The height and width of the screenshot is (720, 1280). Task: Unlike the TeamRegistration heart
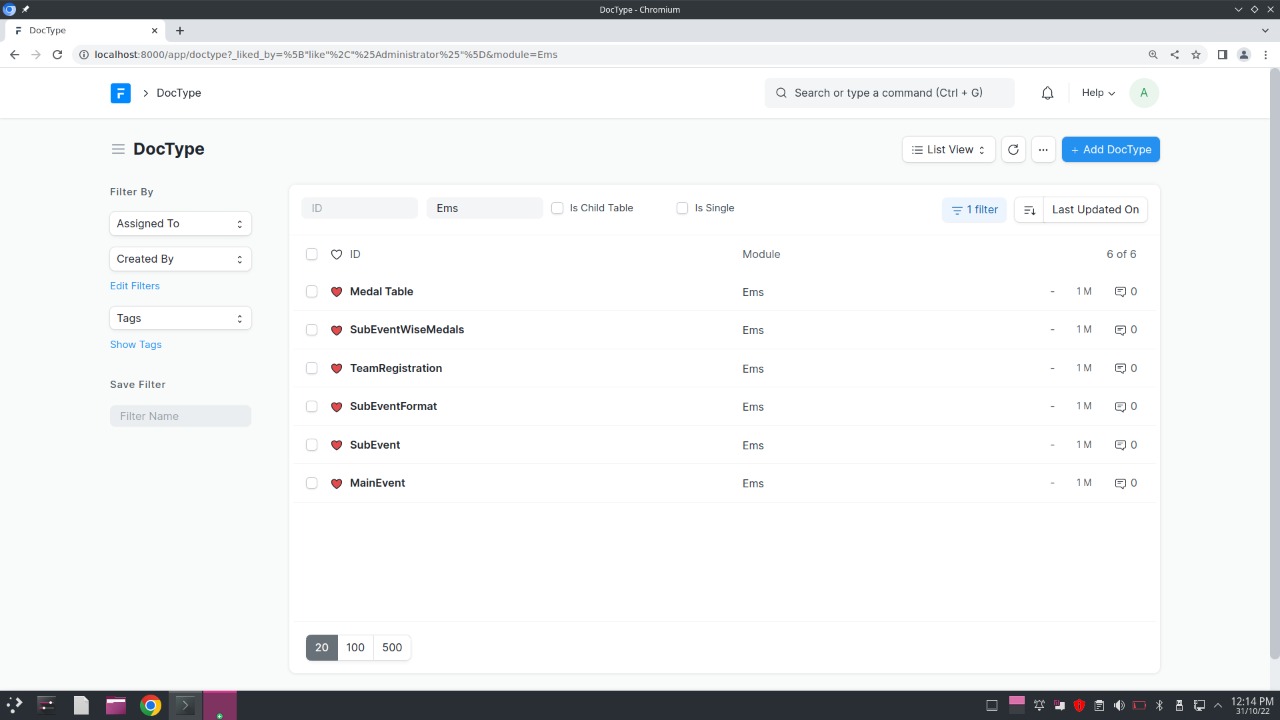tap(336, 369)
